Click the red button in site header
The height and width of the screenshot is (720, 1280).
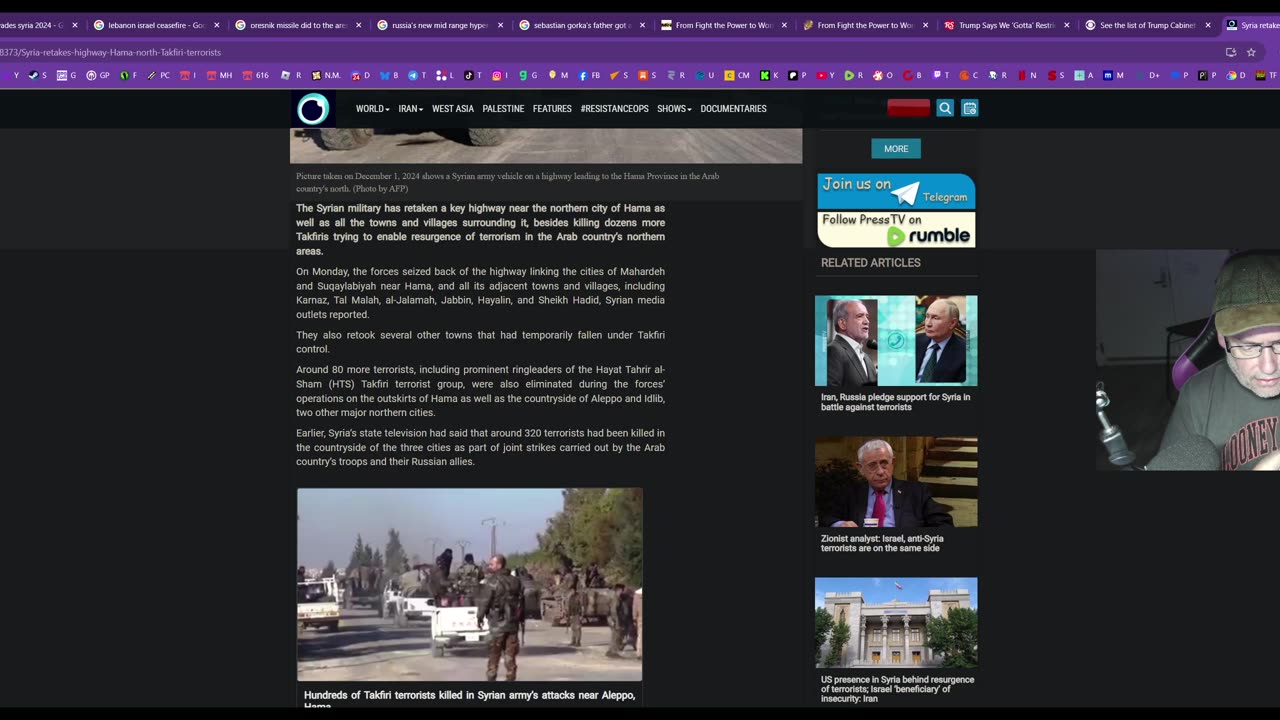click(x=908, y=108)
